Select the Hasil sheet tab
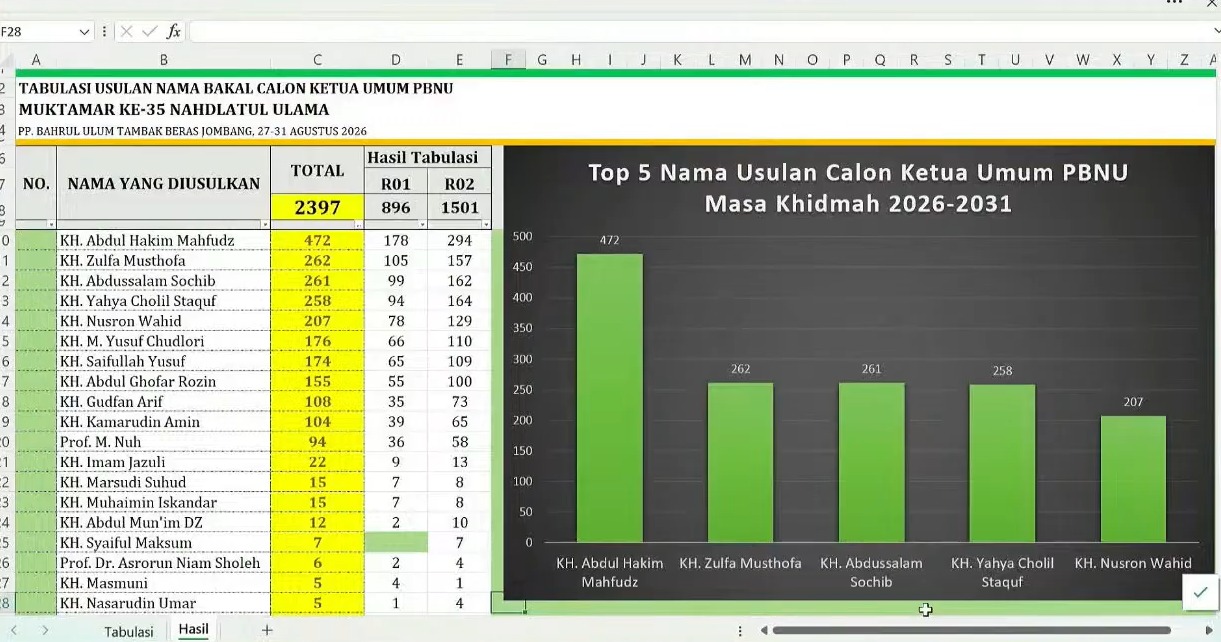The width and height of the screenshot is (1221, 642). click(x=193, y=629)
